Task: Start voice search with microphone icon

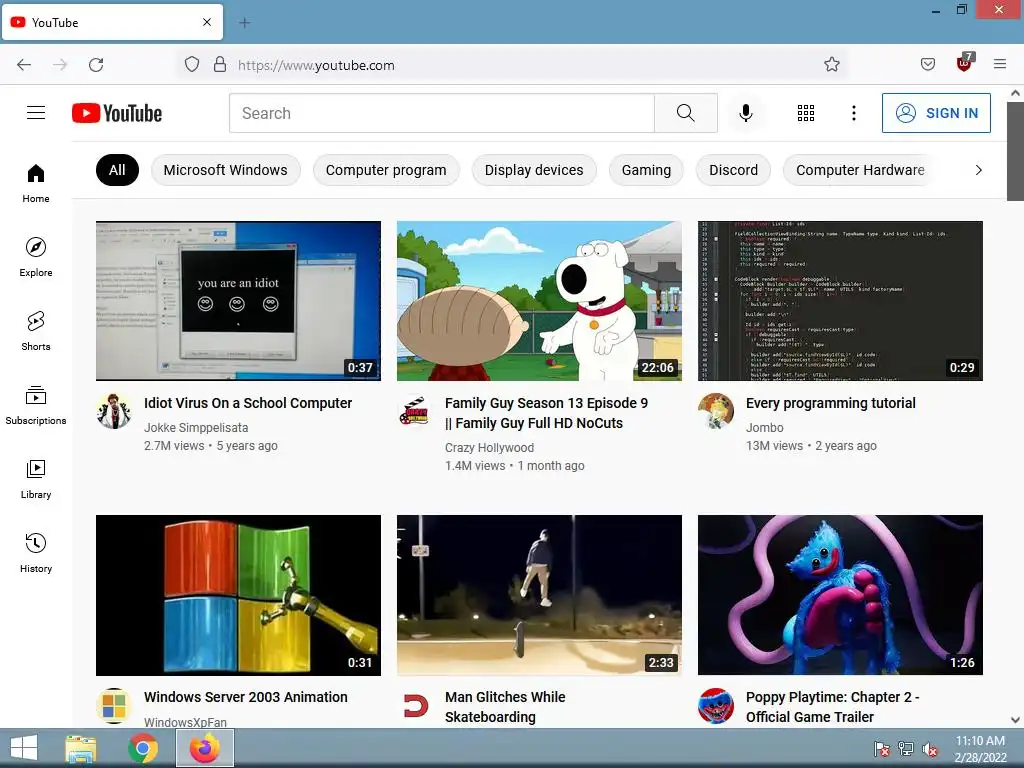Action: [x=745, y=113]
